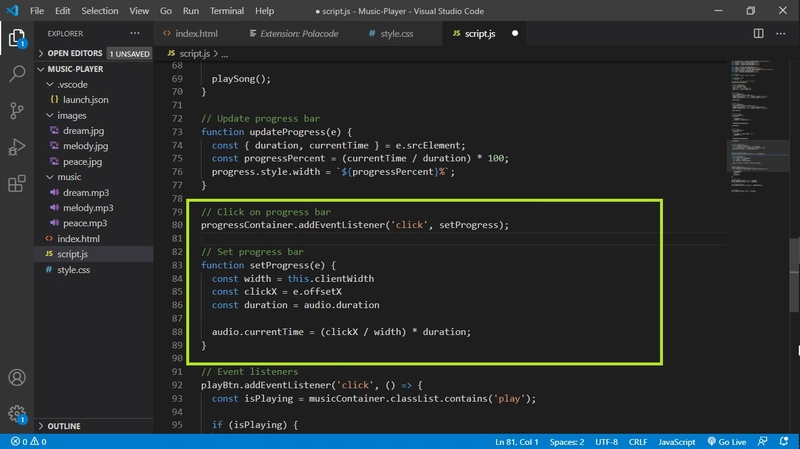Expand the Outline panel
Image resolution: width=800 pixels, height=449 pixels.
[x=64, y=425]
